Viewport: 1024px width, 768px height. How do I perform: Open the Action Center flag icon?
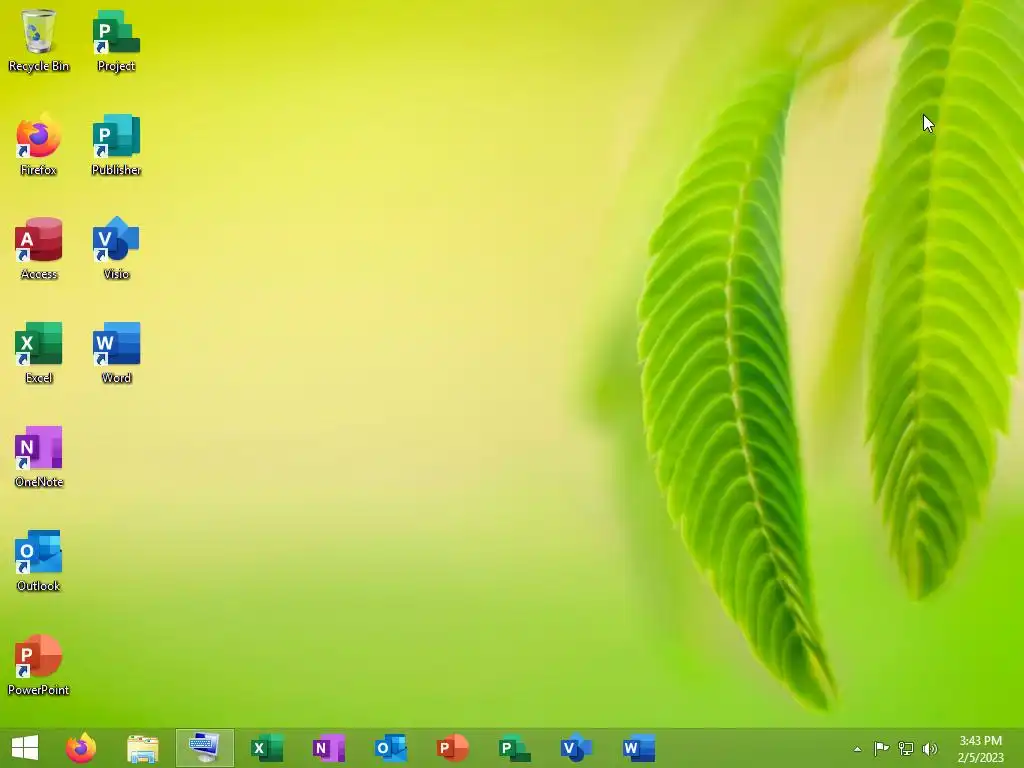881,748
